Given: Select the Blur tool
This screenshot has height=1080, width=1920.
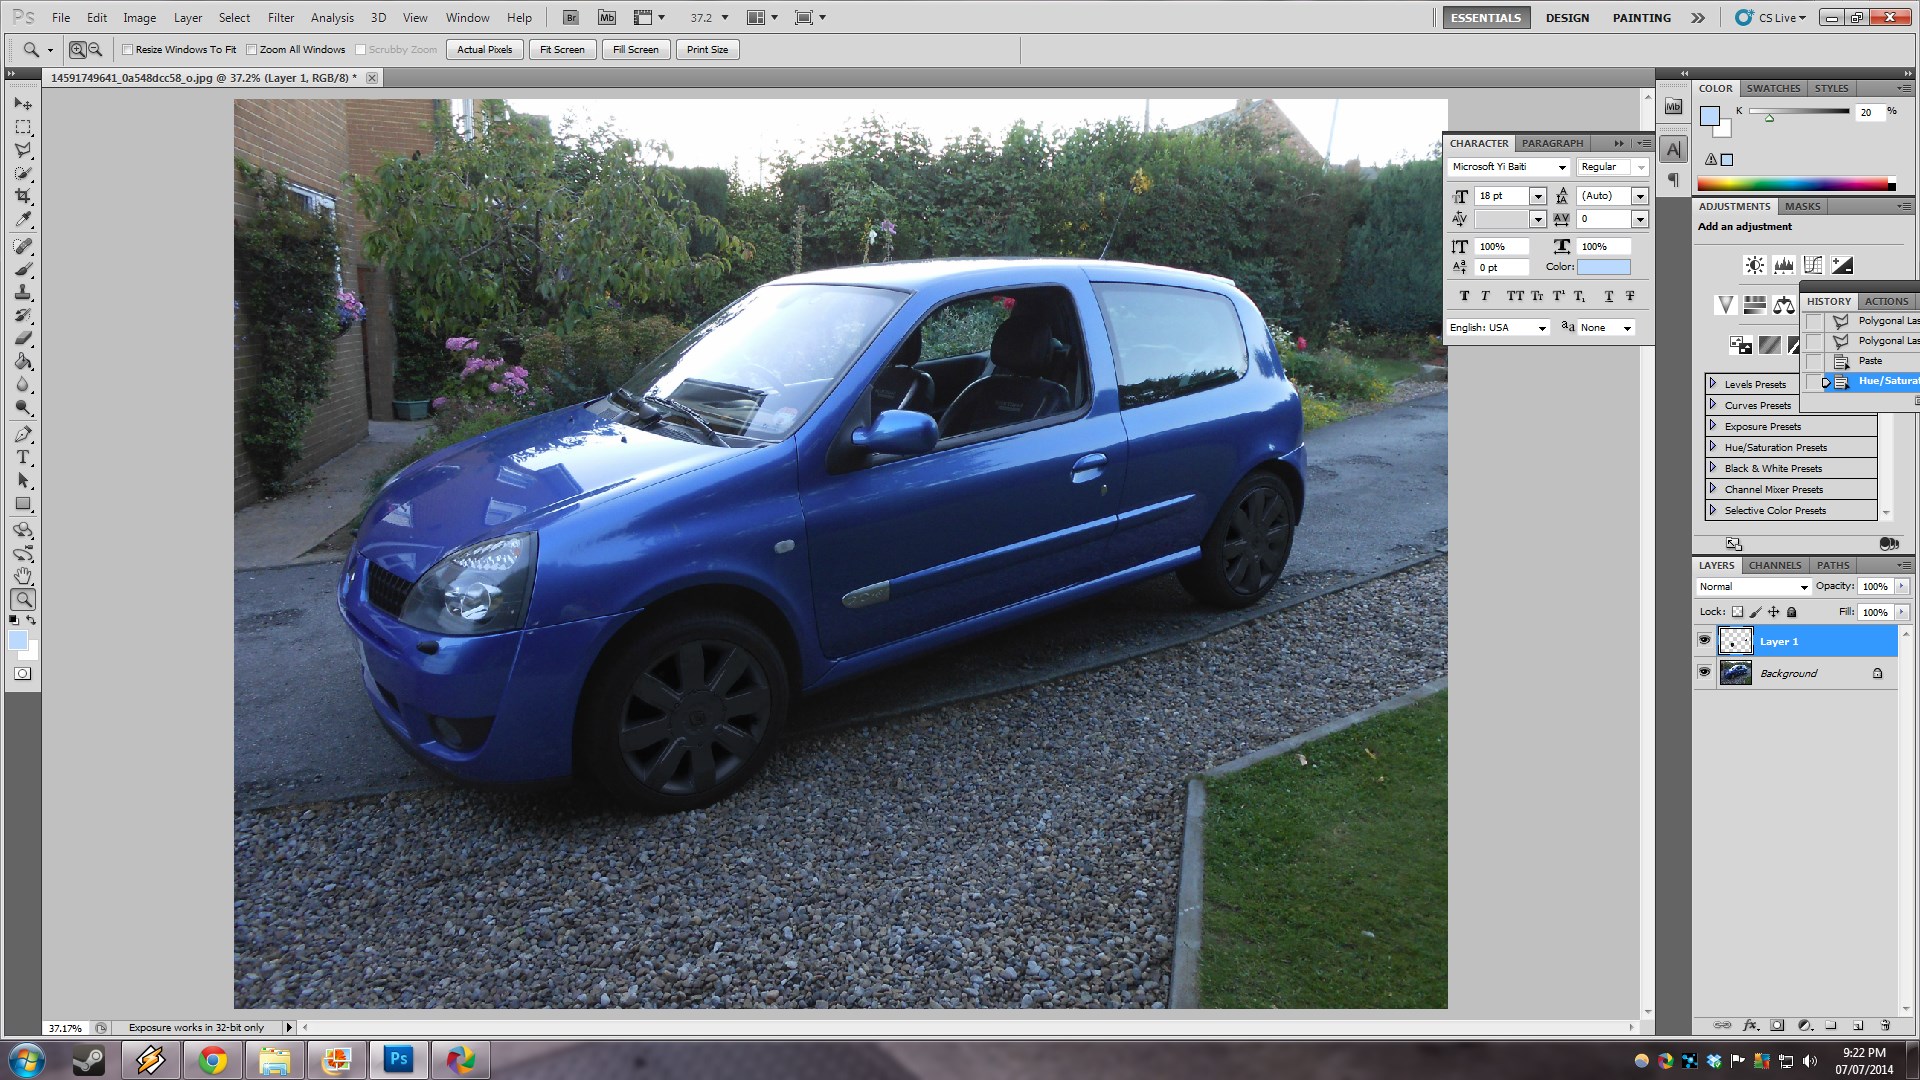Looking at the screenshot, I should tap(23, 384).
